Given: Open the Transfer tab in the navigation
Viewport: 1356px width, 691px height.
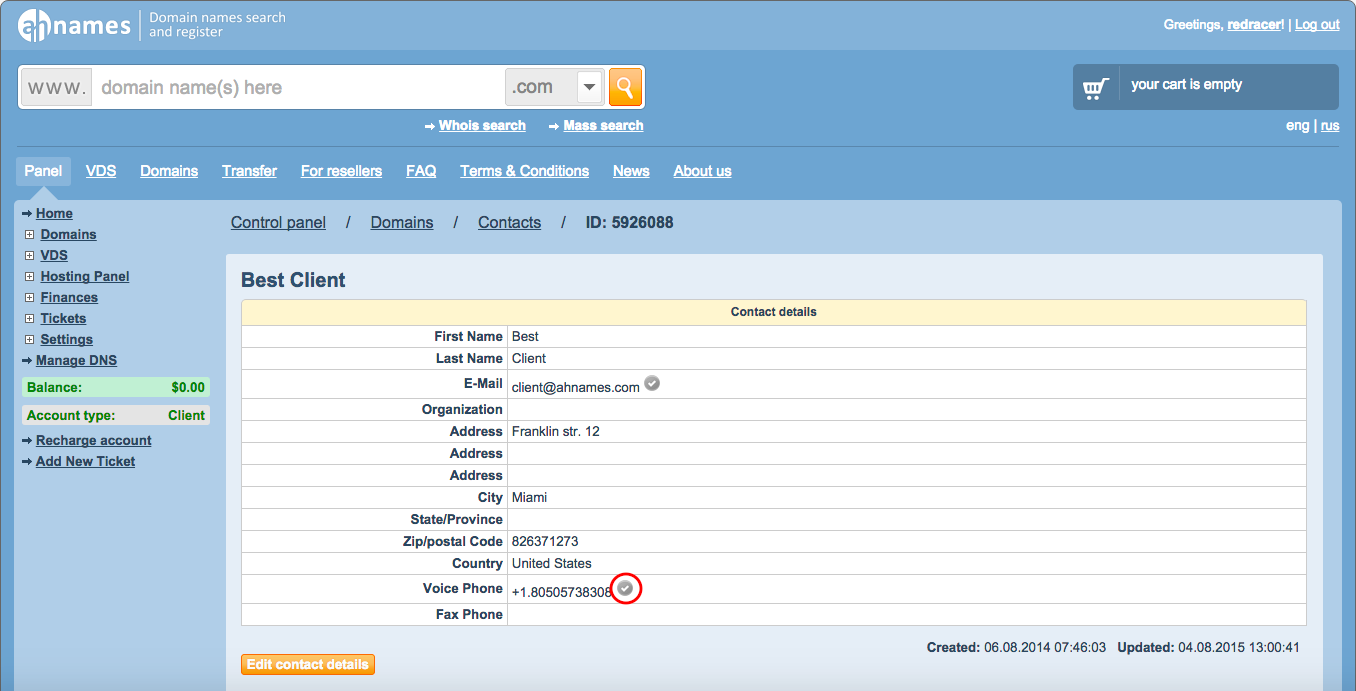Looking at the screenshot, I should (x=249, y=171).
